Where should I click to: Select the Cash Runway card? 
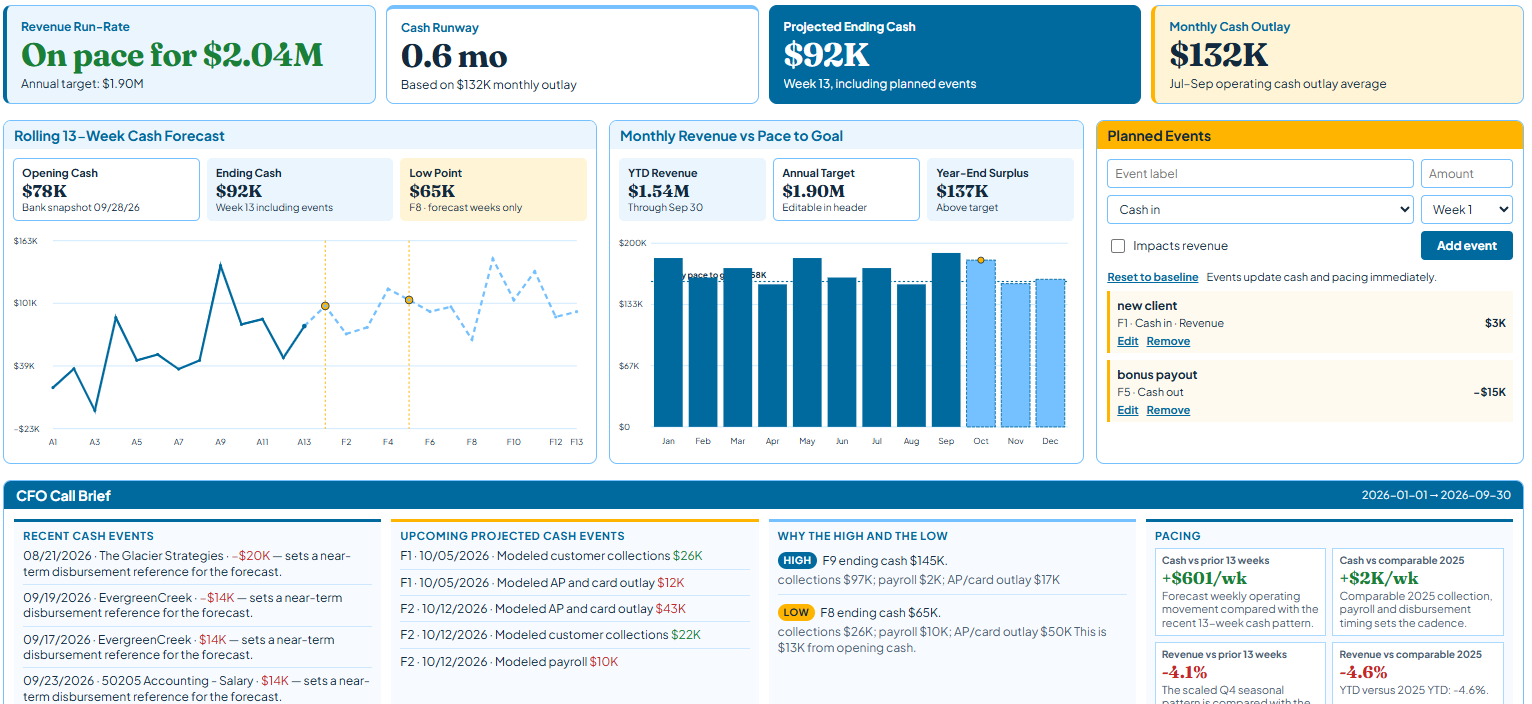(572, 54)
